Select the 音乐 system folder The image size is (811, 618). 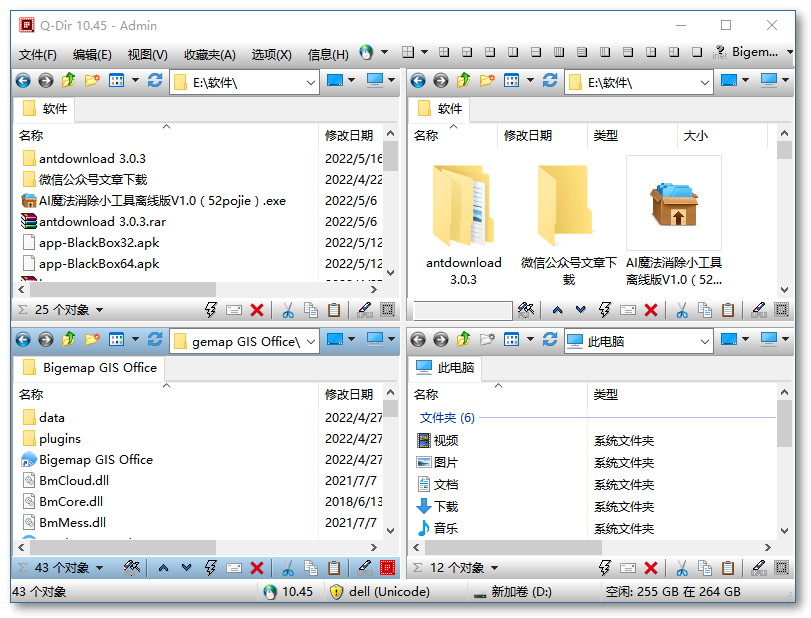click(438, 528)
